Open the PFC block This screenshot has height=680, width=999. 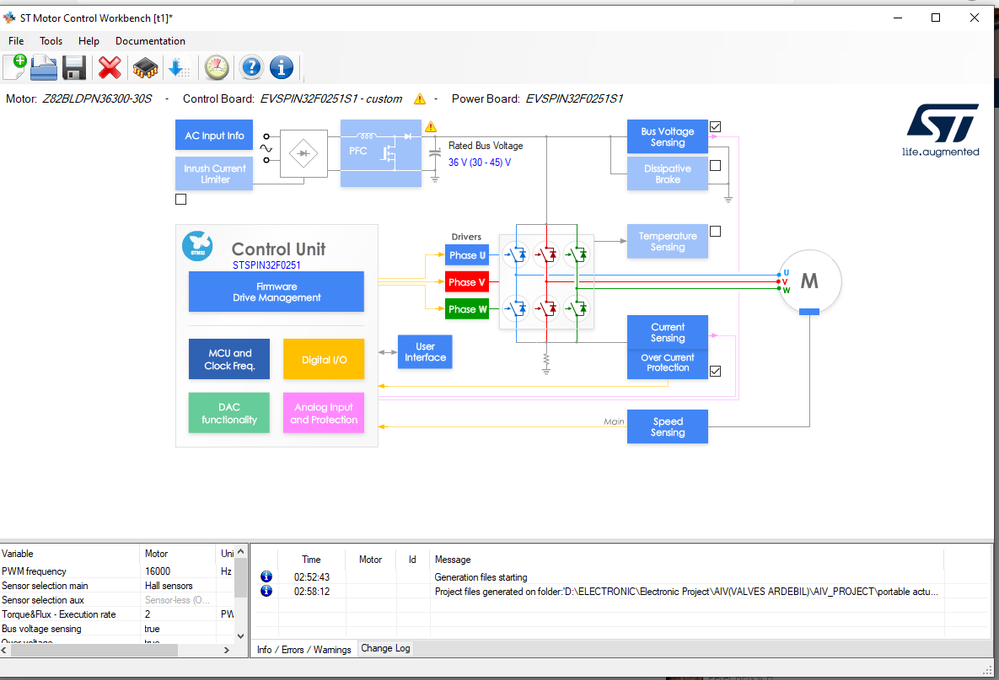coord(381,153)
